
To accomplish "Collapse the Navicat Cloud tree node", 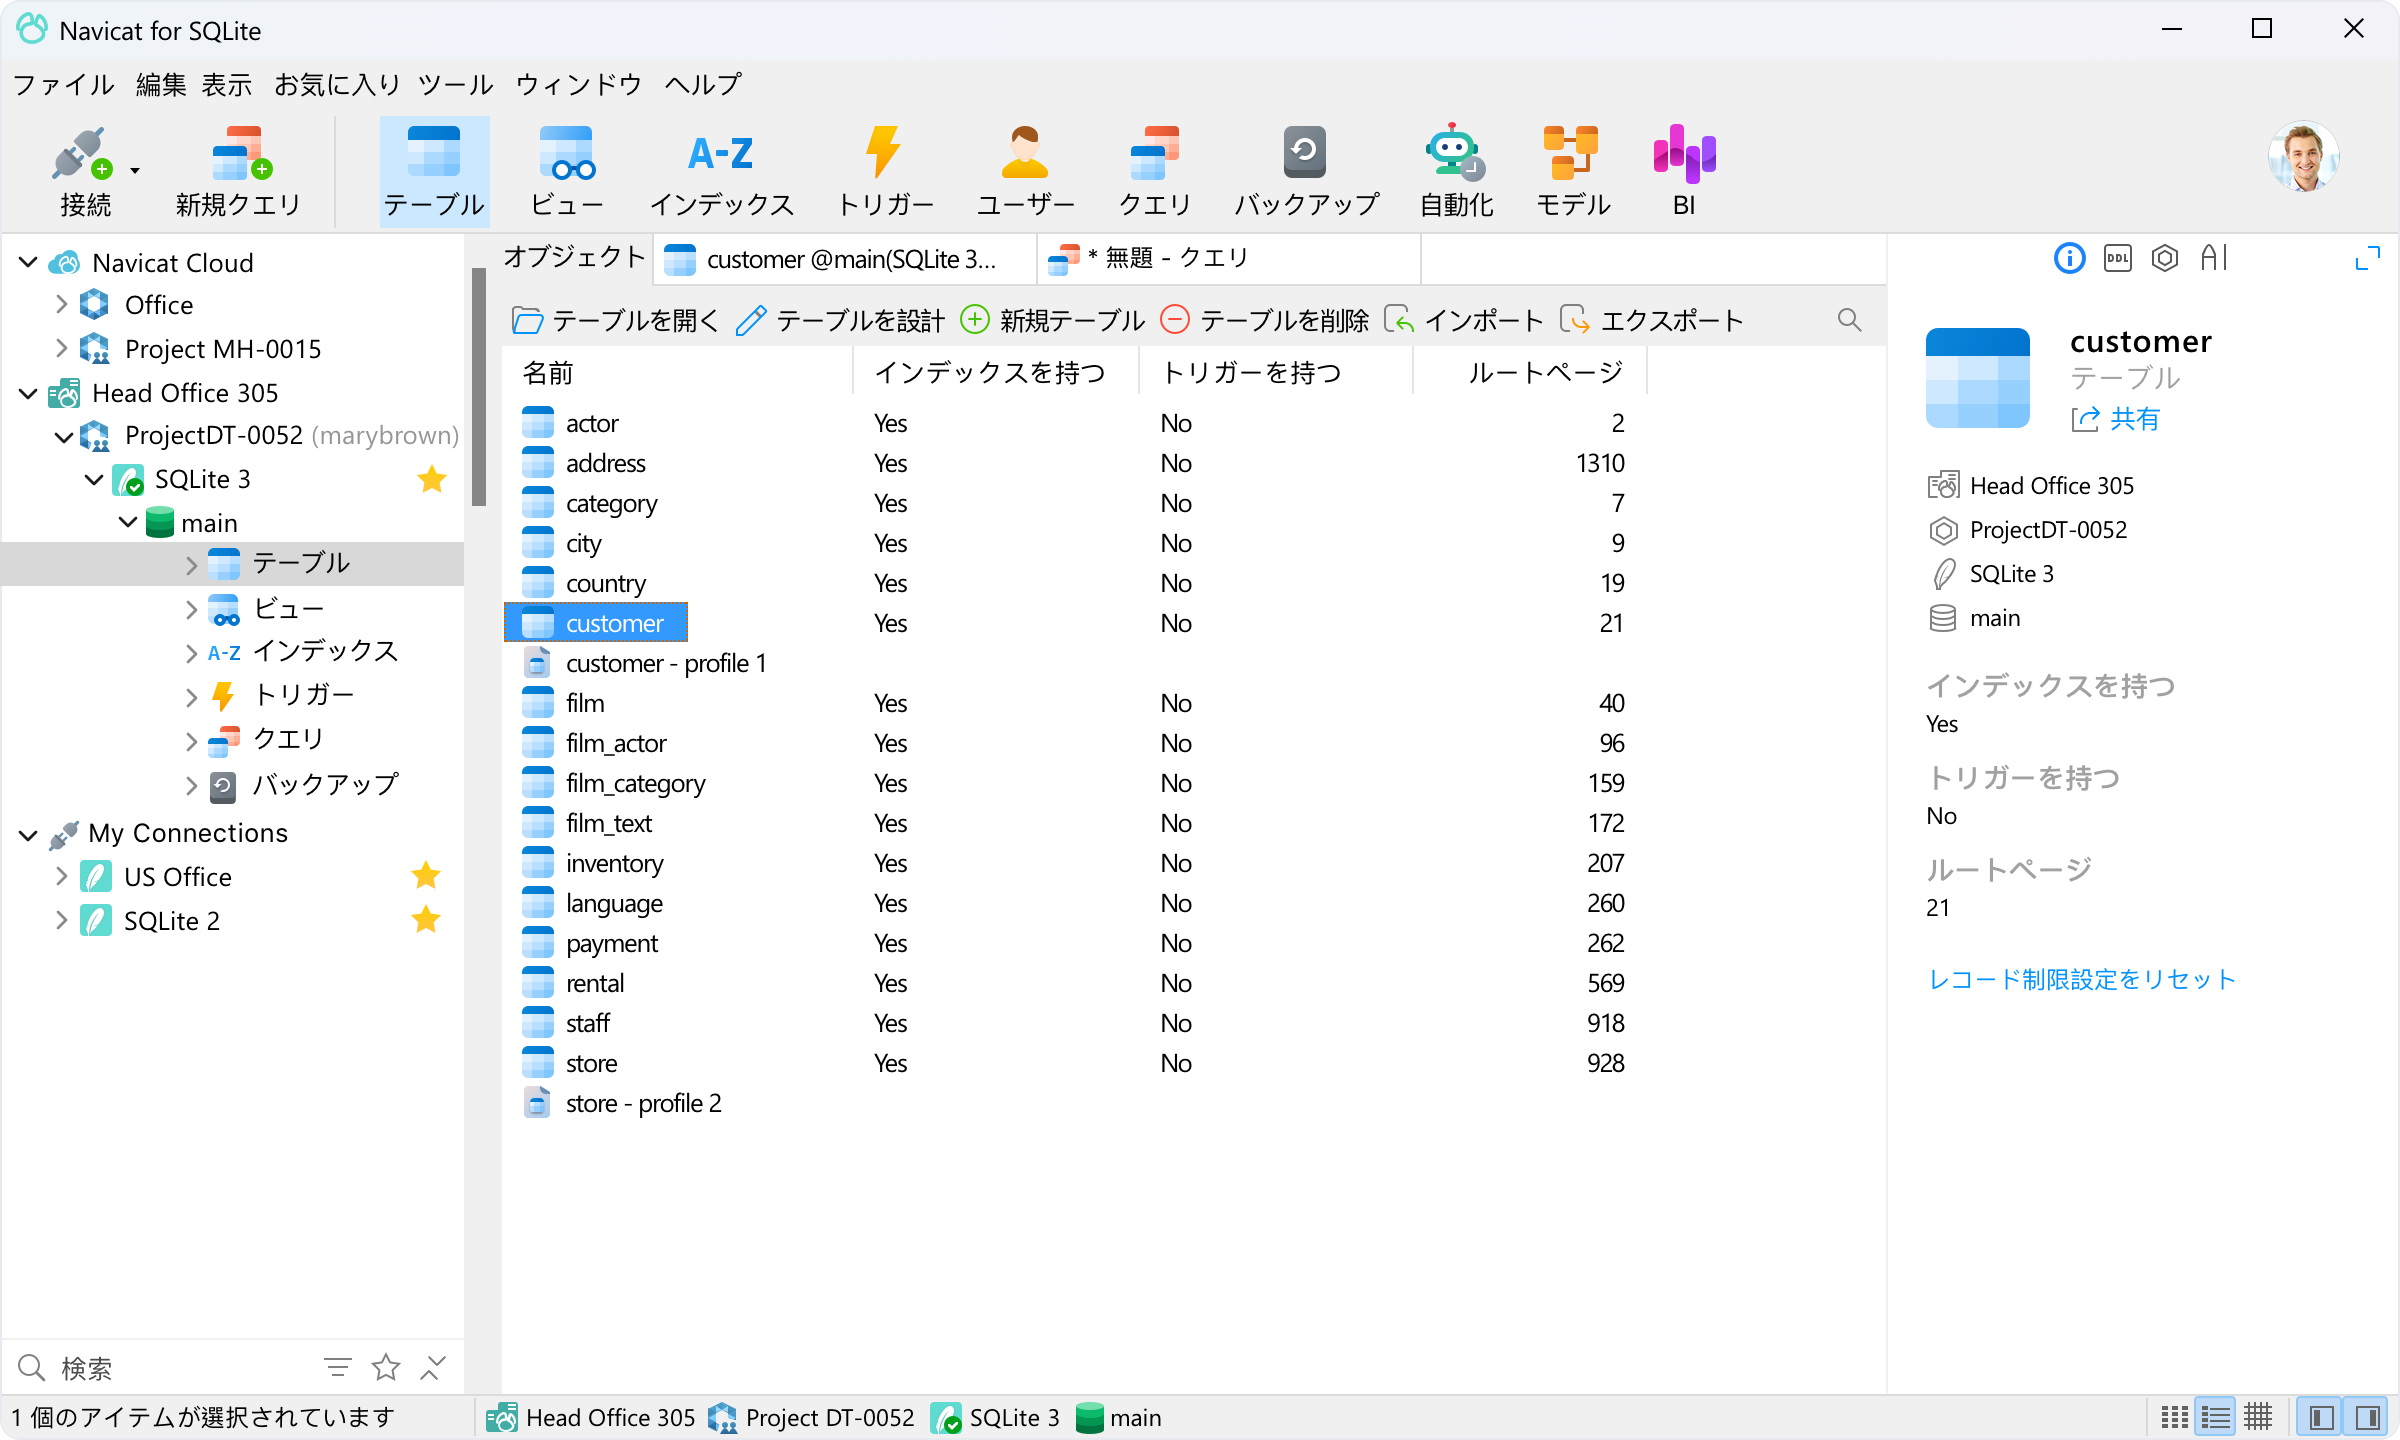I will coord(29,262).
